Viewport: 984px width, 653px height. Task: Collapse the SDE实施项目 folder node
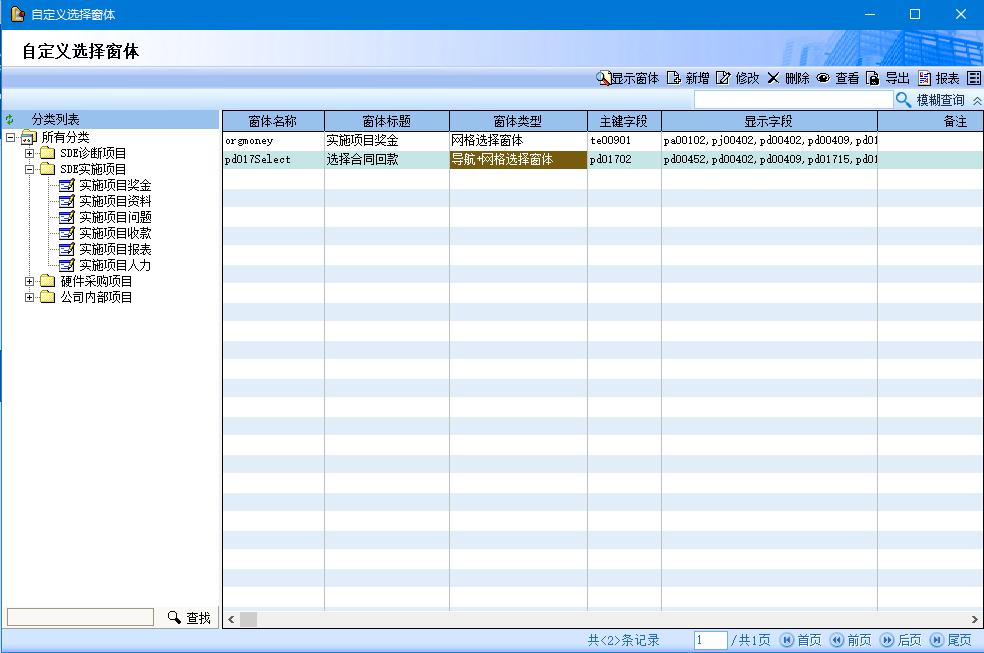point(30,169)
